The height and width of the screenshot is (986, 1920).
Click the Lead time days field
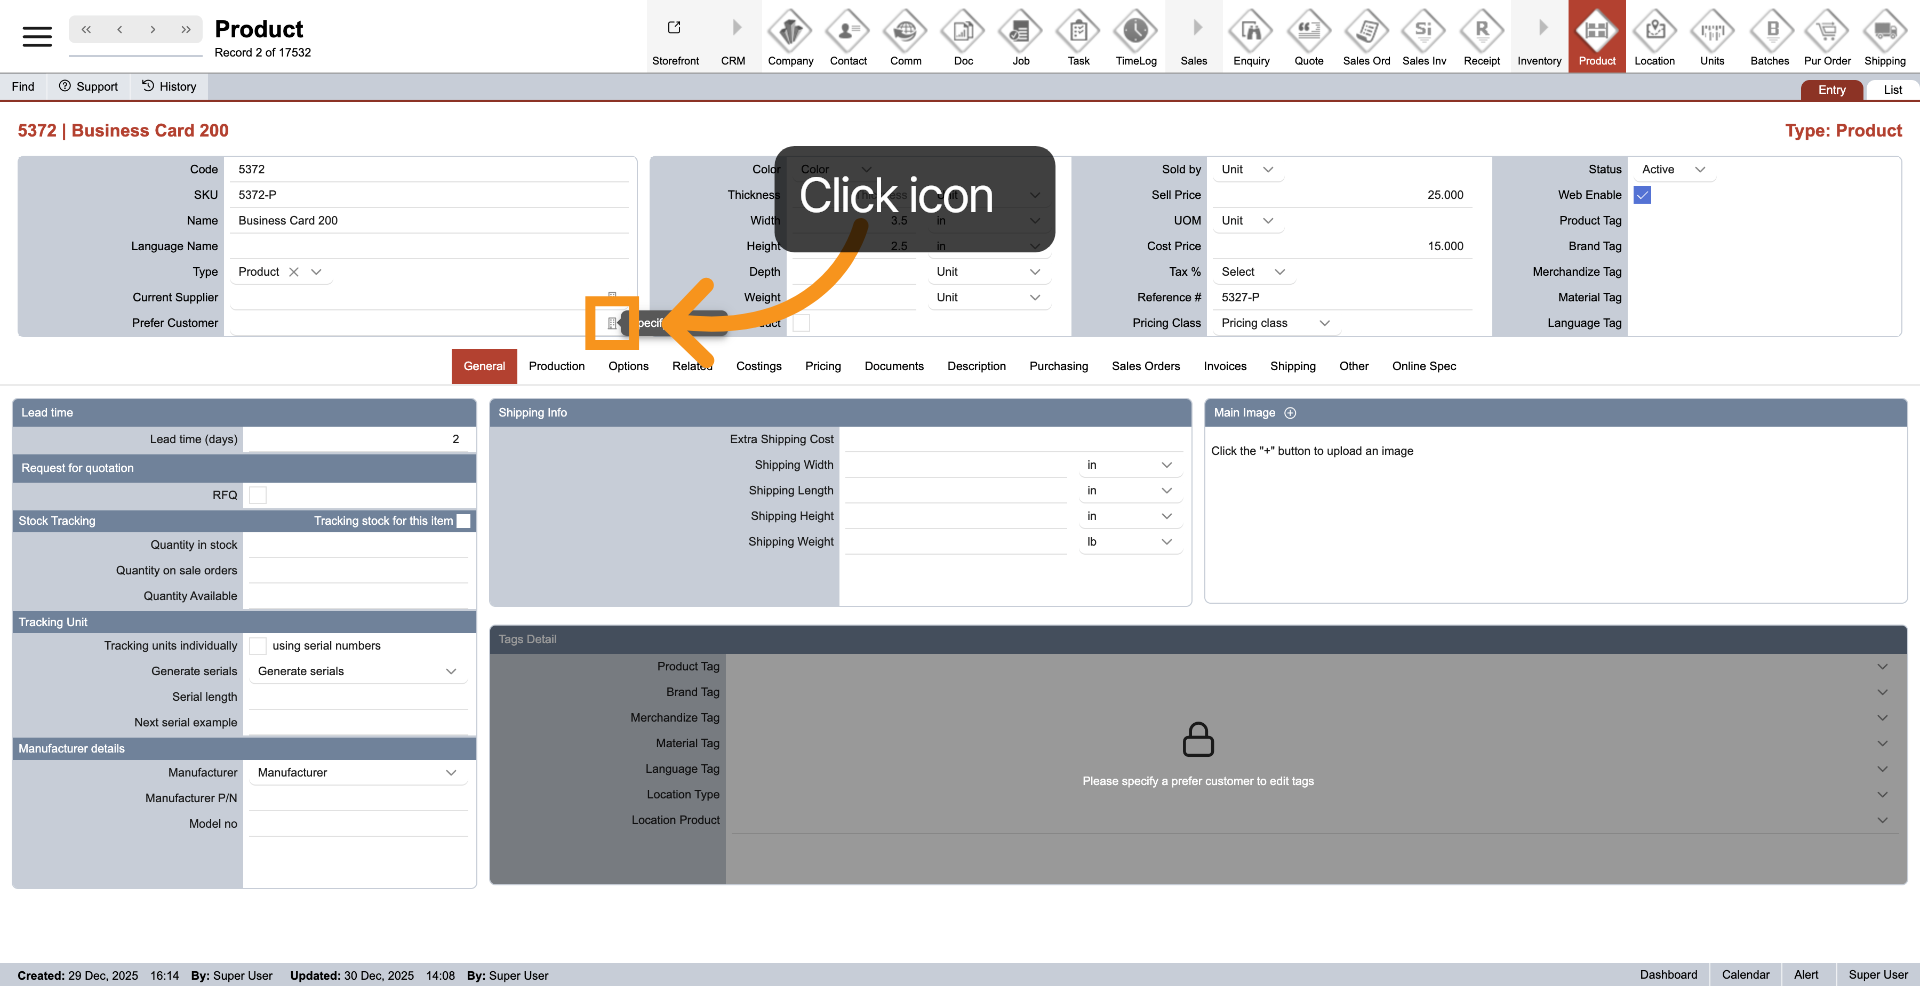coord(356,439)
